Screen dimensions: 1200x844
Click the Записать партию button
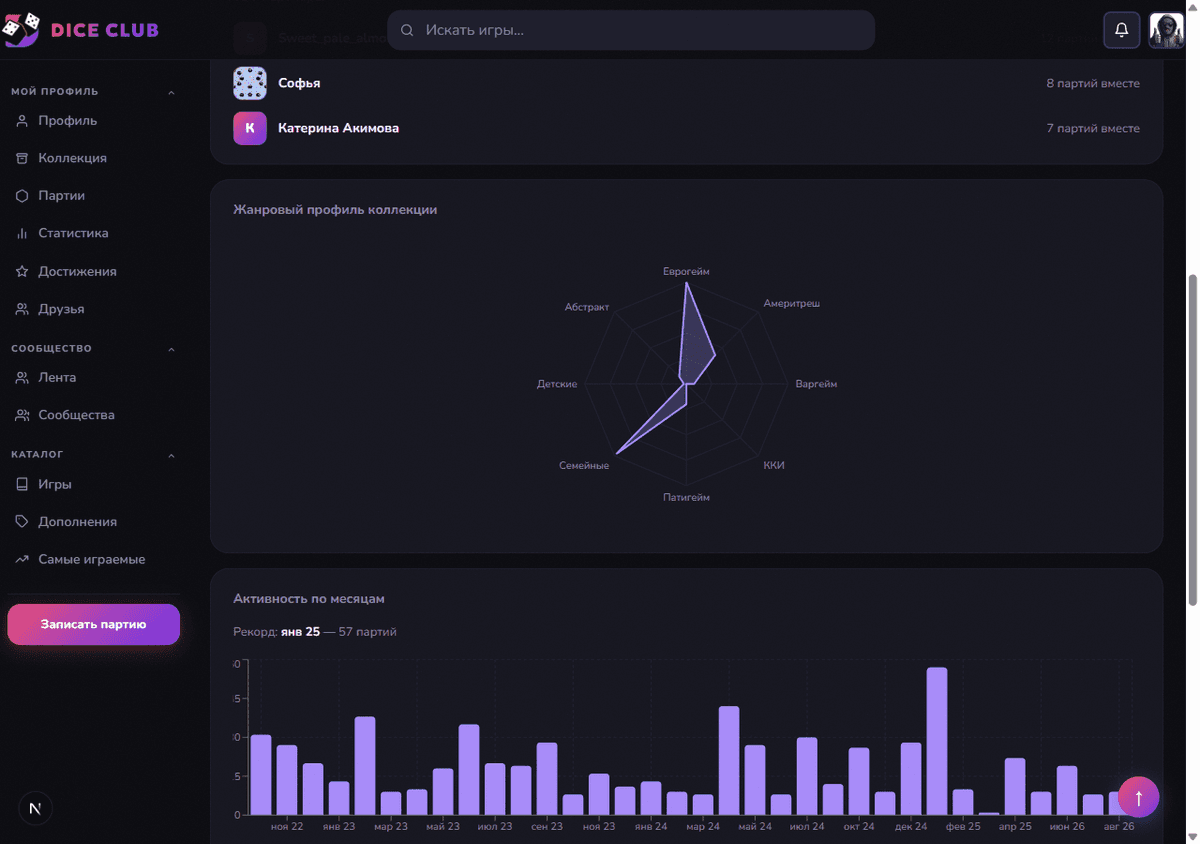93,624
